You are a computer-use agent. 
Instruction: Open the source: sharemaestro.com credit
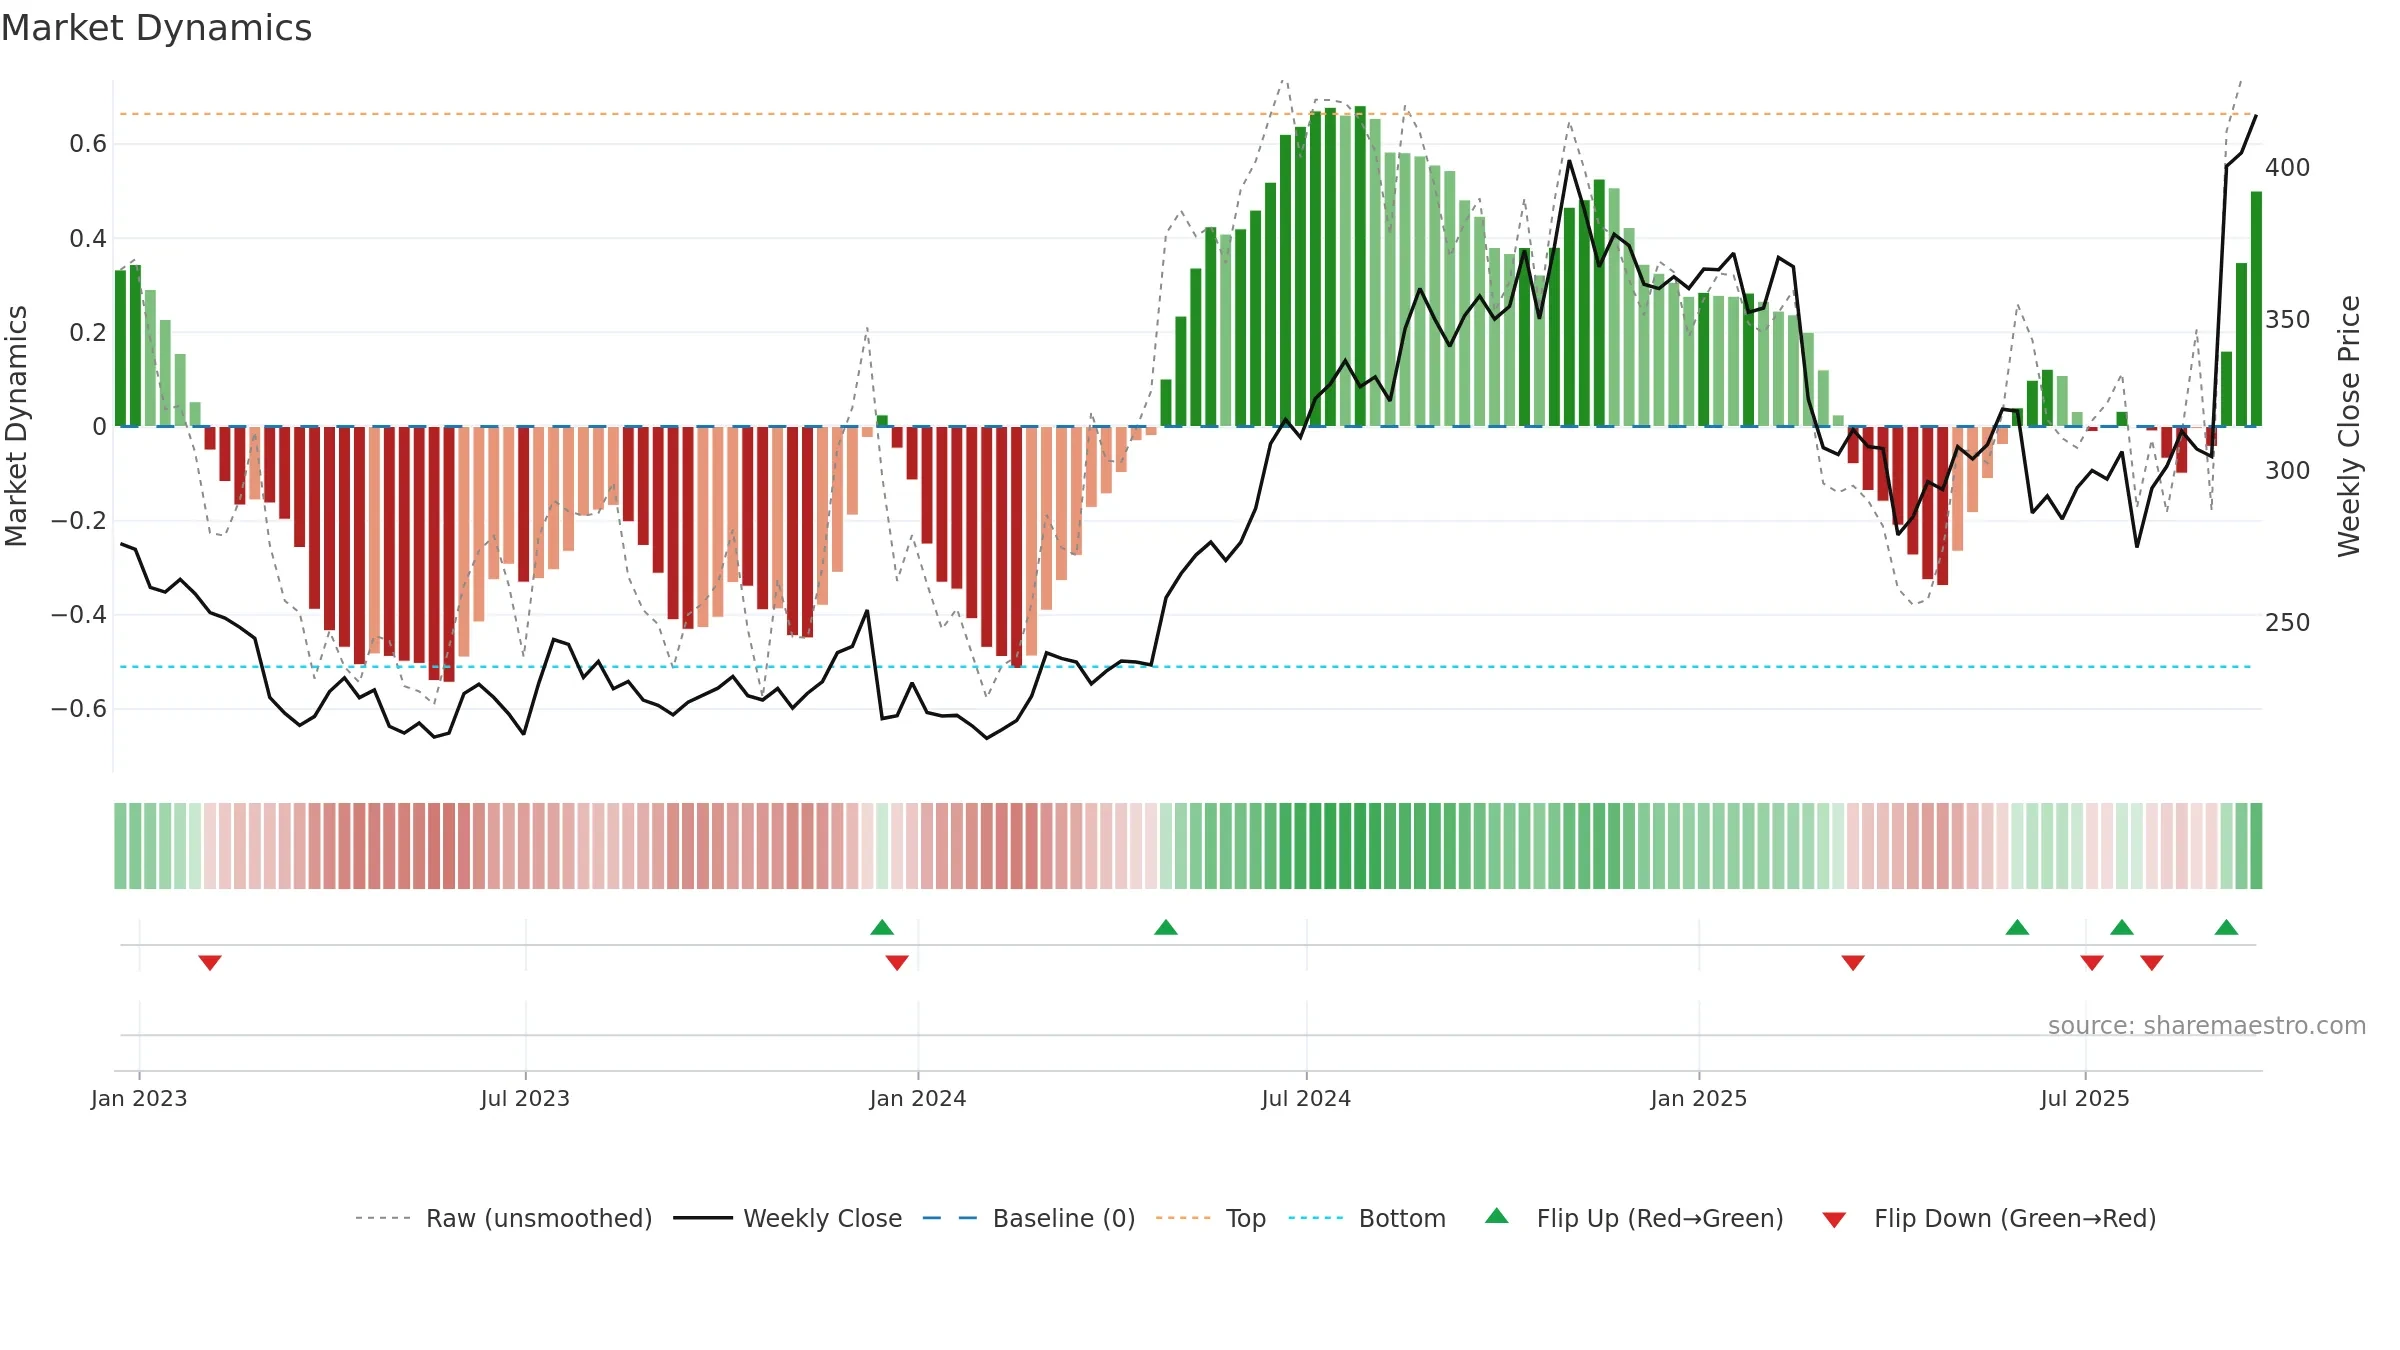pyautogui.click(x=2207, y=1025)
